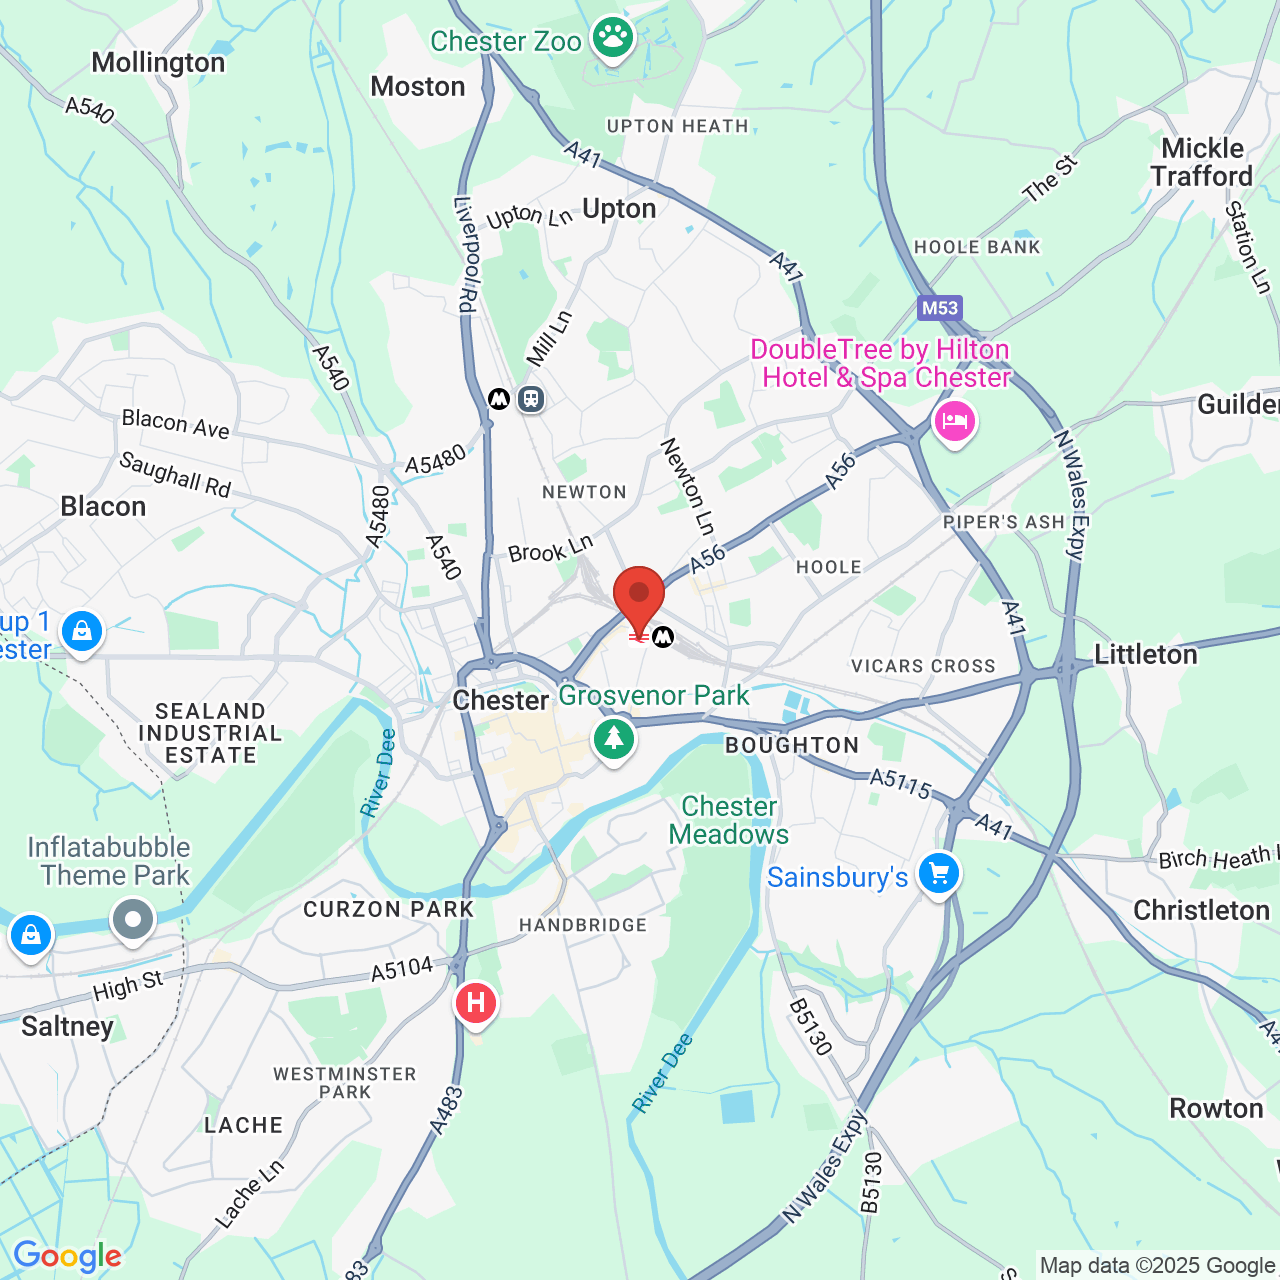
Task: Click the blue shopping bag icon near Blacon
Action: 82,633
